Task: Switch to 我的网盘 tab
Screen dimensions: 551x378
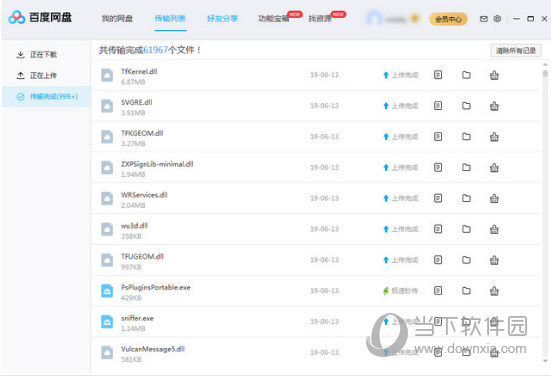Action: pyautogui.click(x=117, y=18)
